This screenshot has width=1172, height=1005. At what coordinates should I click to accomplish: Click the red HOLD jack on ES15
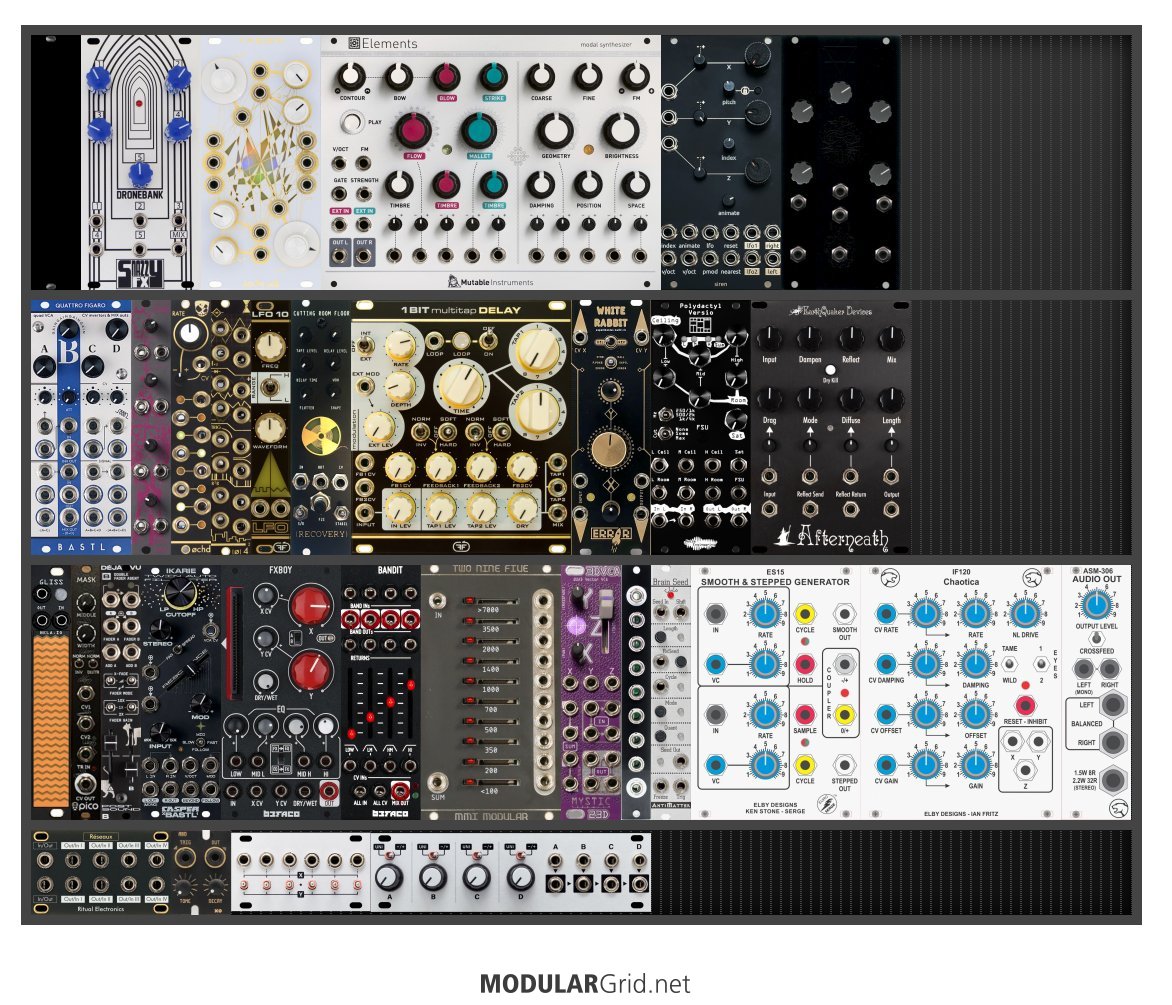804,664
